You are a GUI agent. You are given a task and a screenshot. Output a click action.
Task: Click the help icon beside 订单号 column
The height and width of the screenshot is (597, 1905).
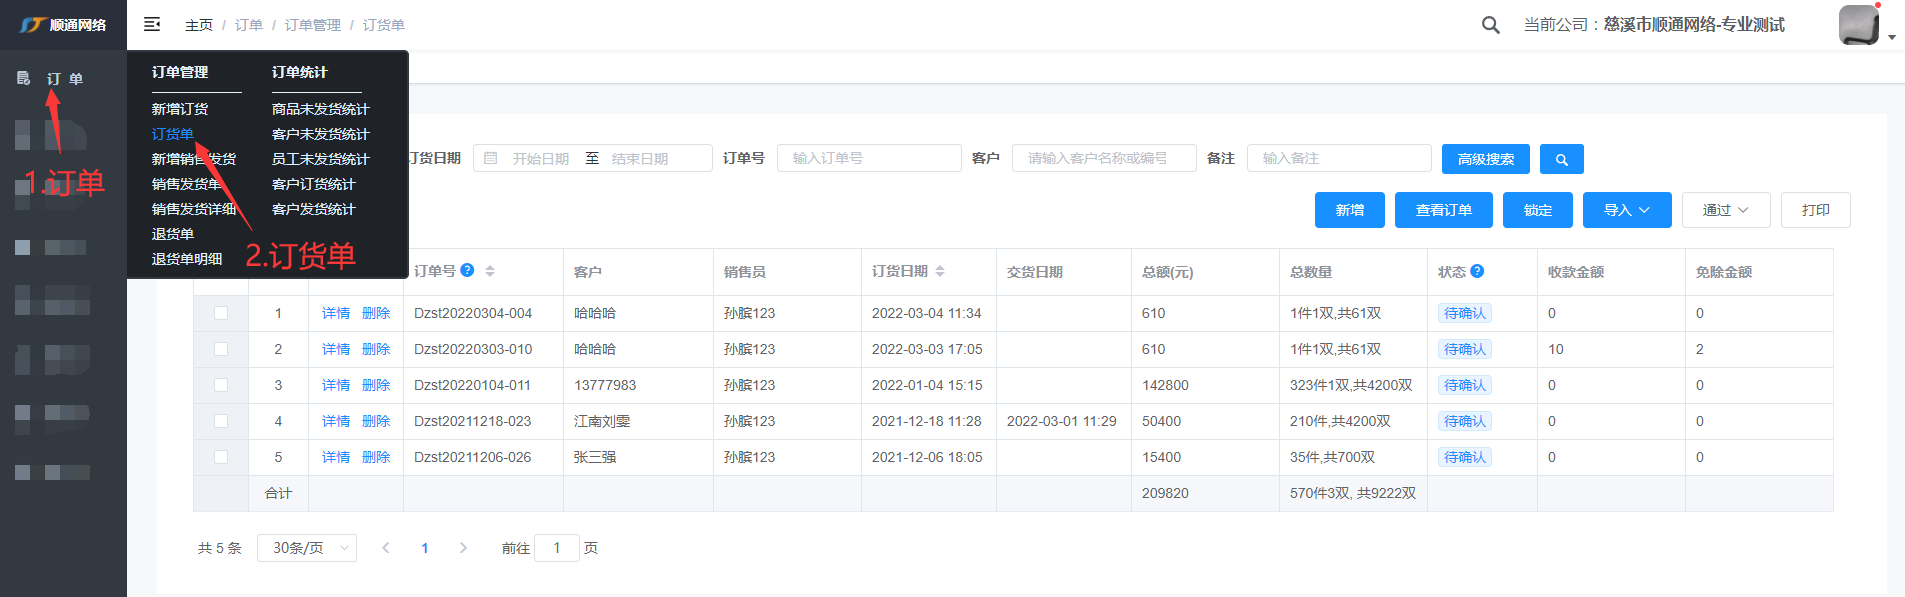pos(467,271)
